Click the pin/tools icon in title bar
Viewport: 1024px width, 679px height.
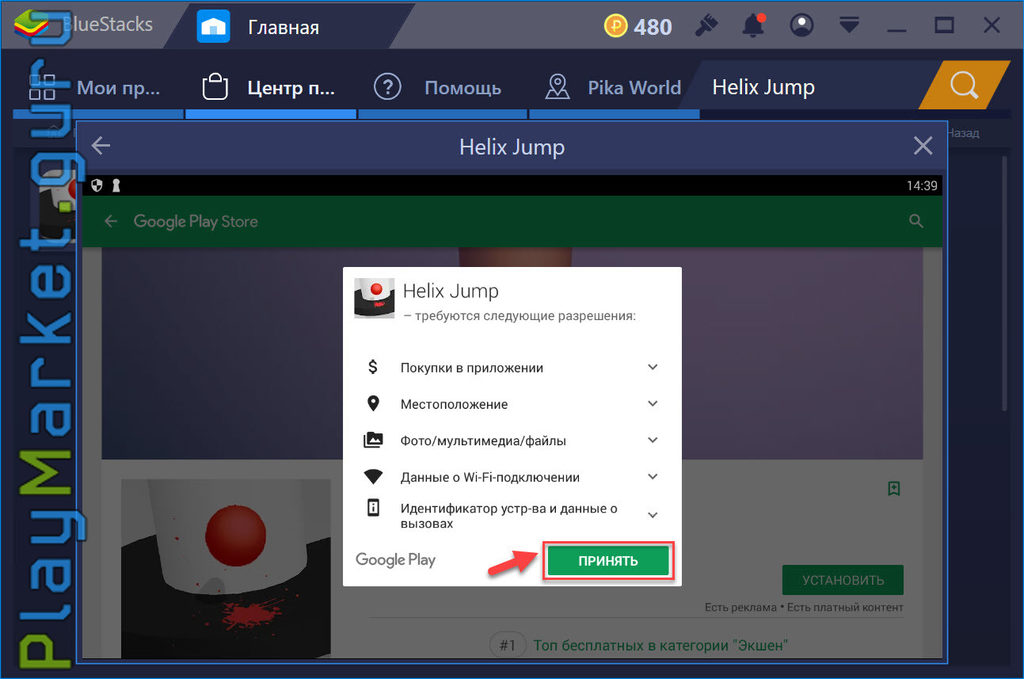[706, 26]
